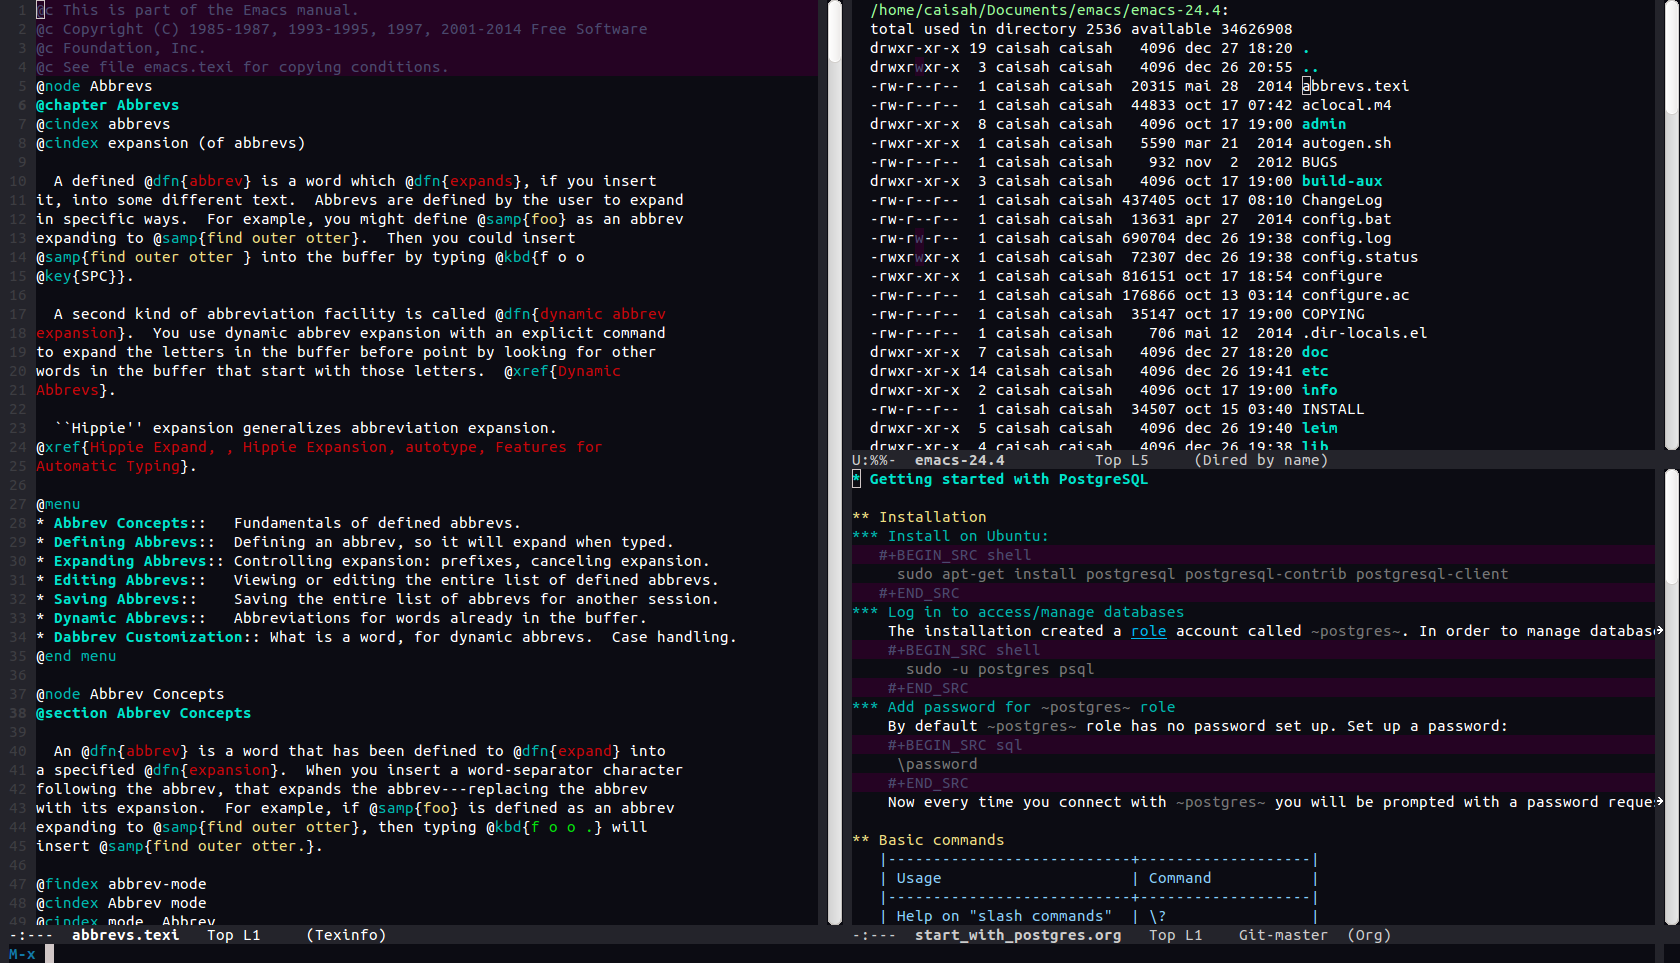The height and width of the screenshot is (963, 1680).
Task: Click the (Org) mode indicator
Action: coord(1369,935)
